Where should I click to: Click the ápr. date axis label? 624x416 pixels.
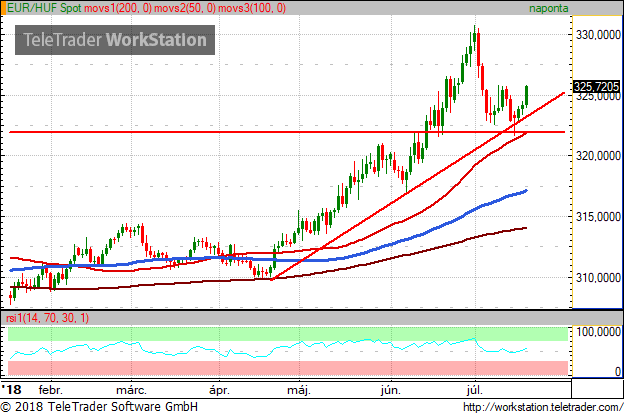coord(219,390)
